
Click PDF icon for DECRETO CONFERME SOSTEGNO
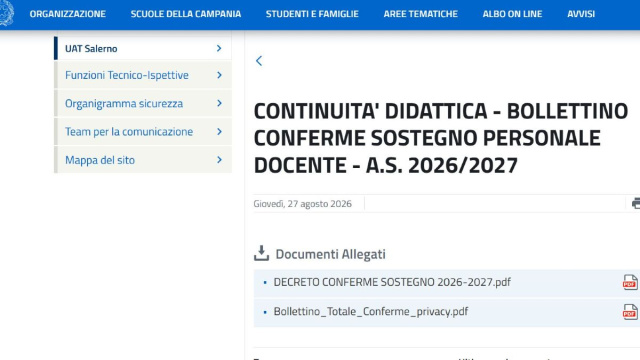630,282
